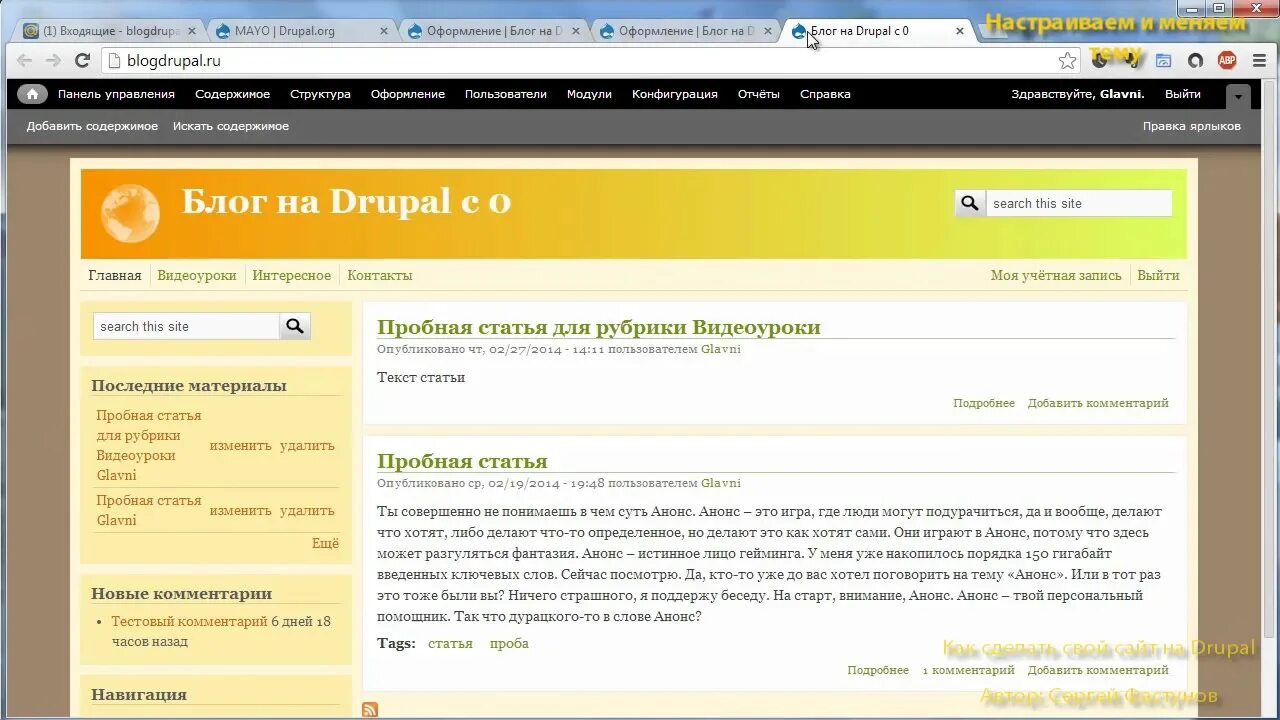The height and width of the screenshot is (720, 1280).
Task: Click the Drupal admin home icon
Action: [32, 94]
